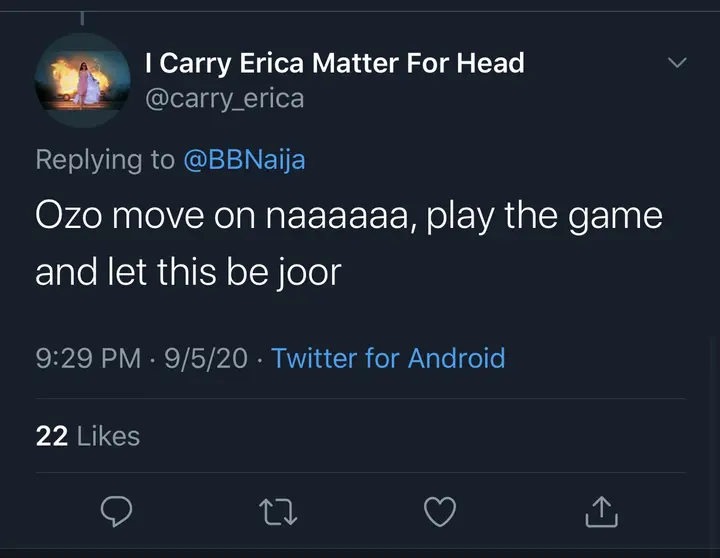Click the text 'and let this be joor'
This screenshot has width=720, height=558.
click(x=188, y=272)
